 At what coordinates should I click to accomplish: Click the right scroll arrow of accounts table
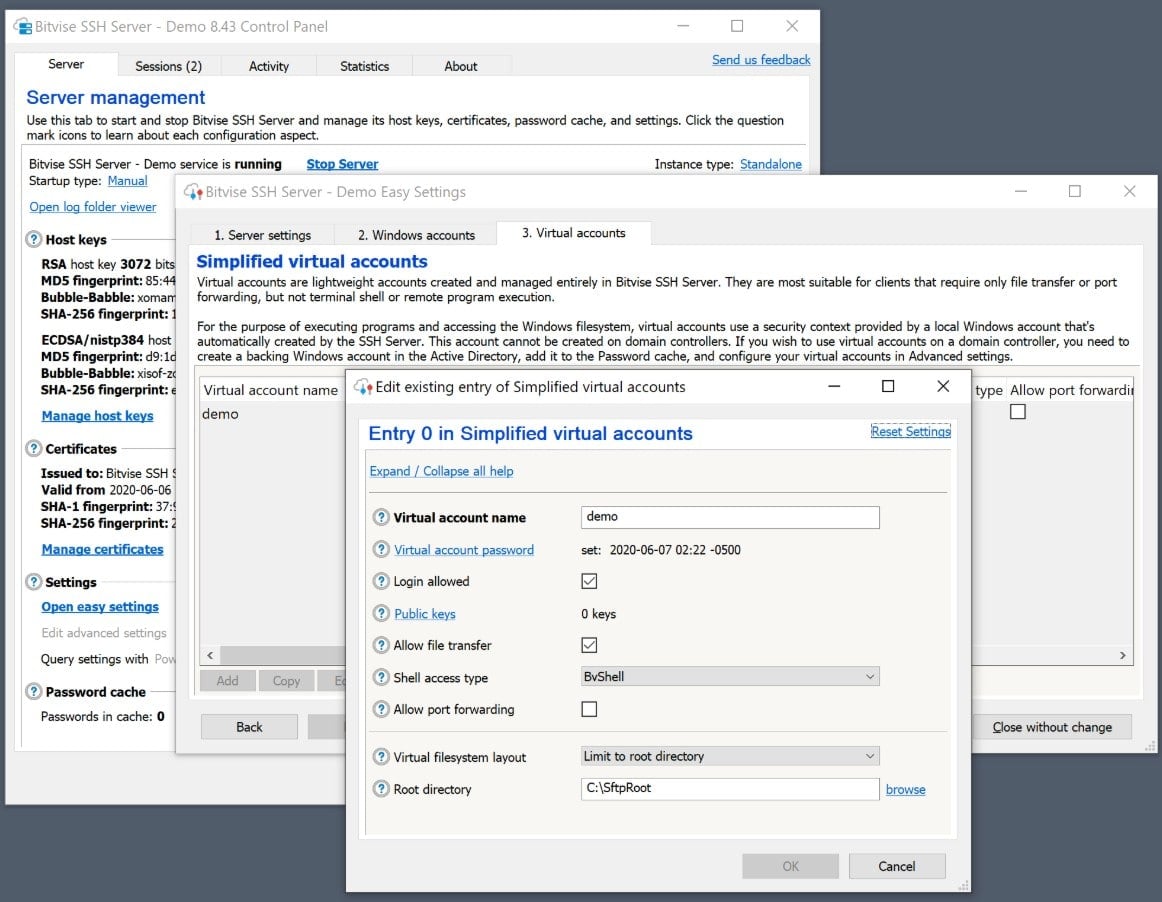click(x=1123, y=655)
